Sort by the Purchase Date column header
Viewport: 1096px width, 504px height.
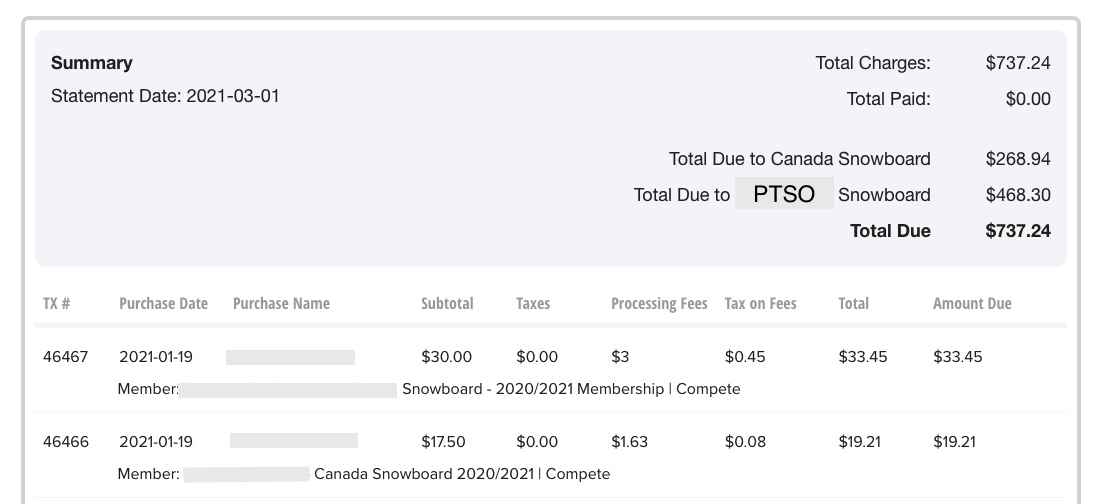[163, 303]
